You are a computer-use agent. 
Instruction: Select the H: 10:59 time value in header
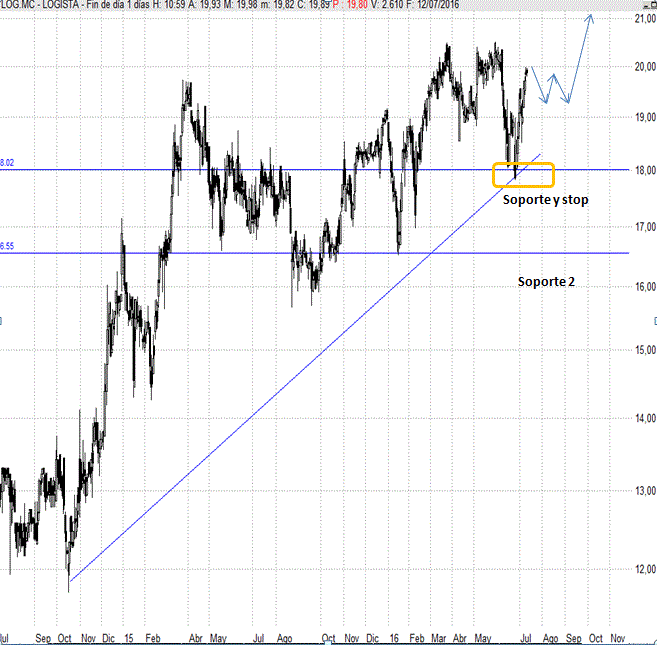[168, 5]
